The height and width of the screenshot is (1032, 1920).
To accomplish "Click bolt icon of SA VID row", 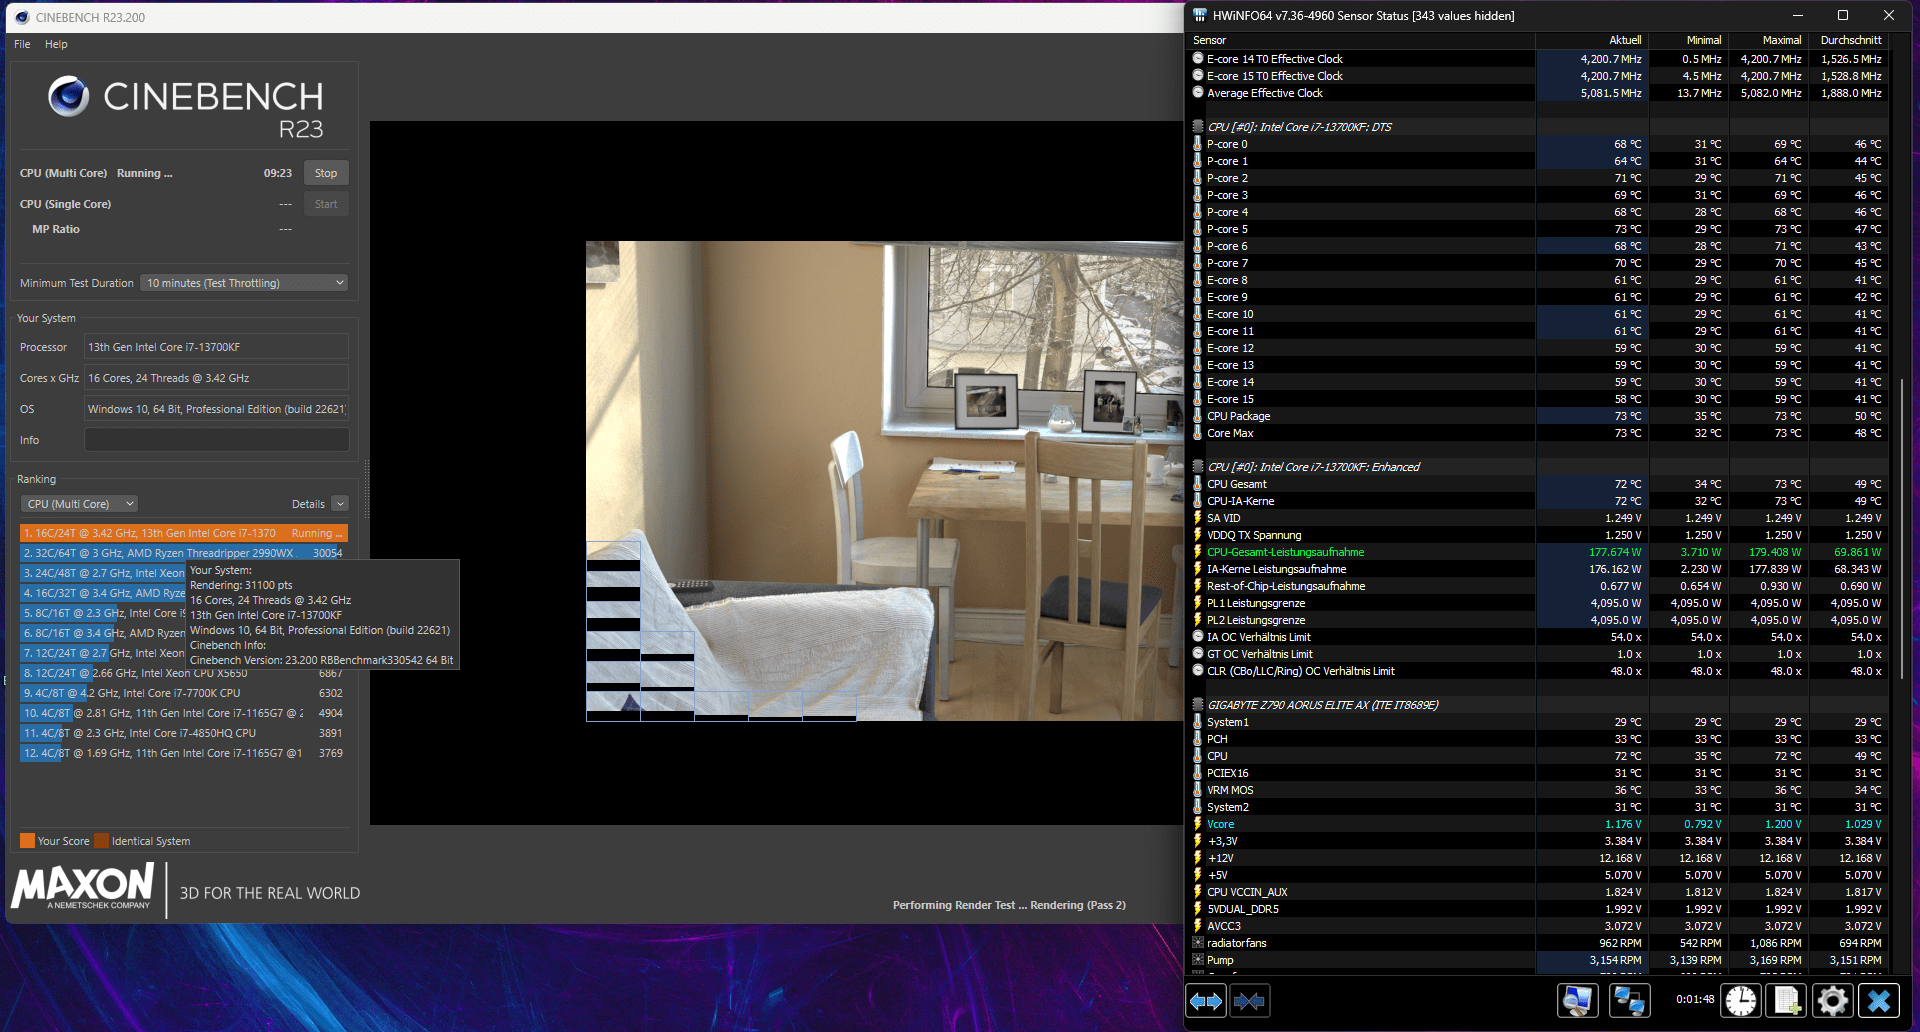I will click(1198, 518).
